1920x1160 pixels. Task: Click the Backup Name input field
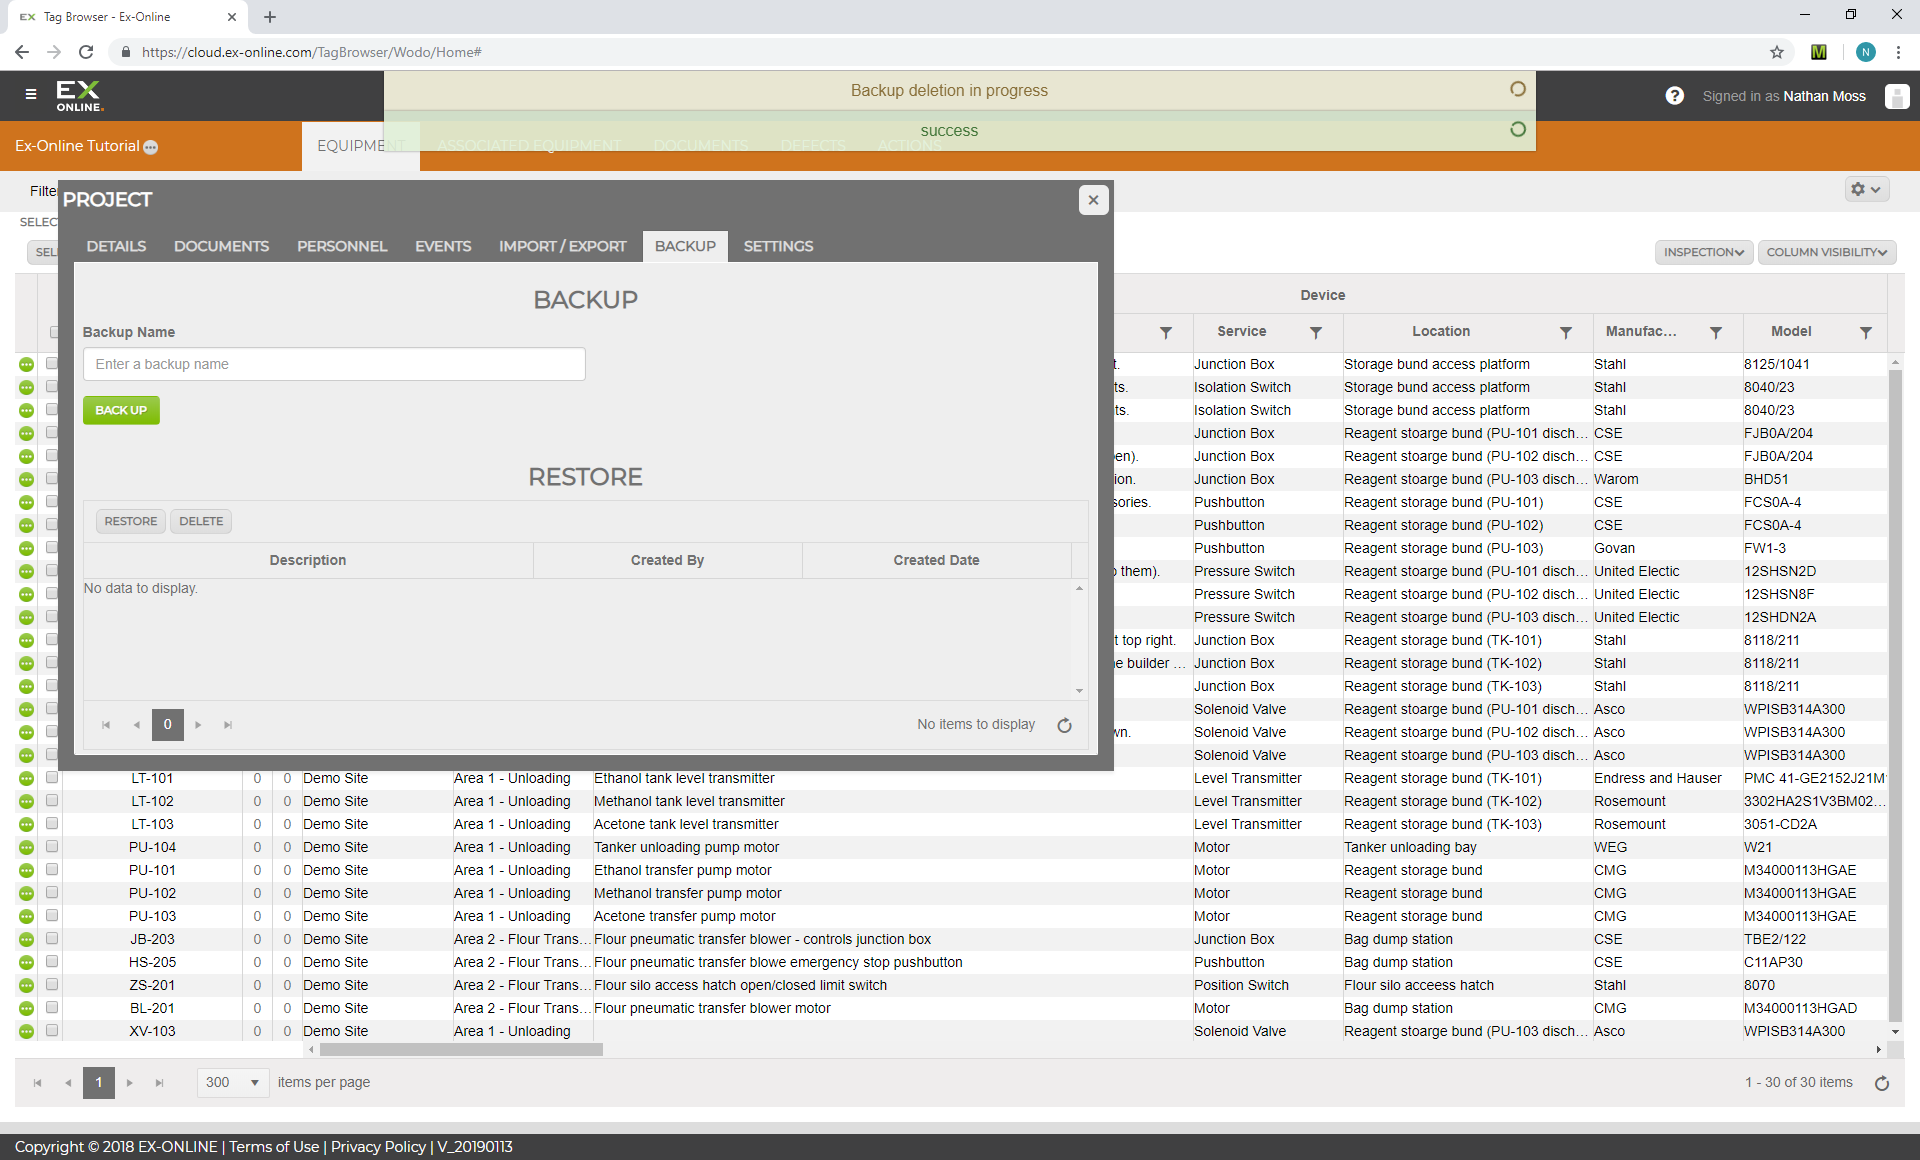tap(334, 365)
